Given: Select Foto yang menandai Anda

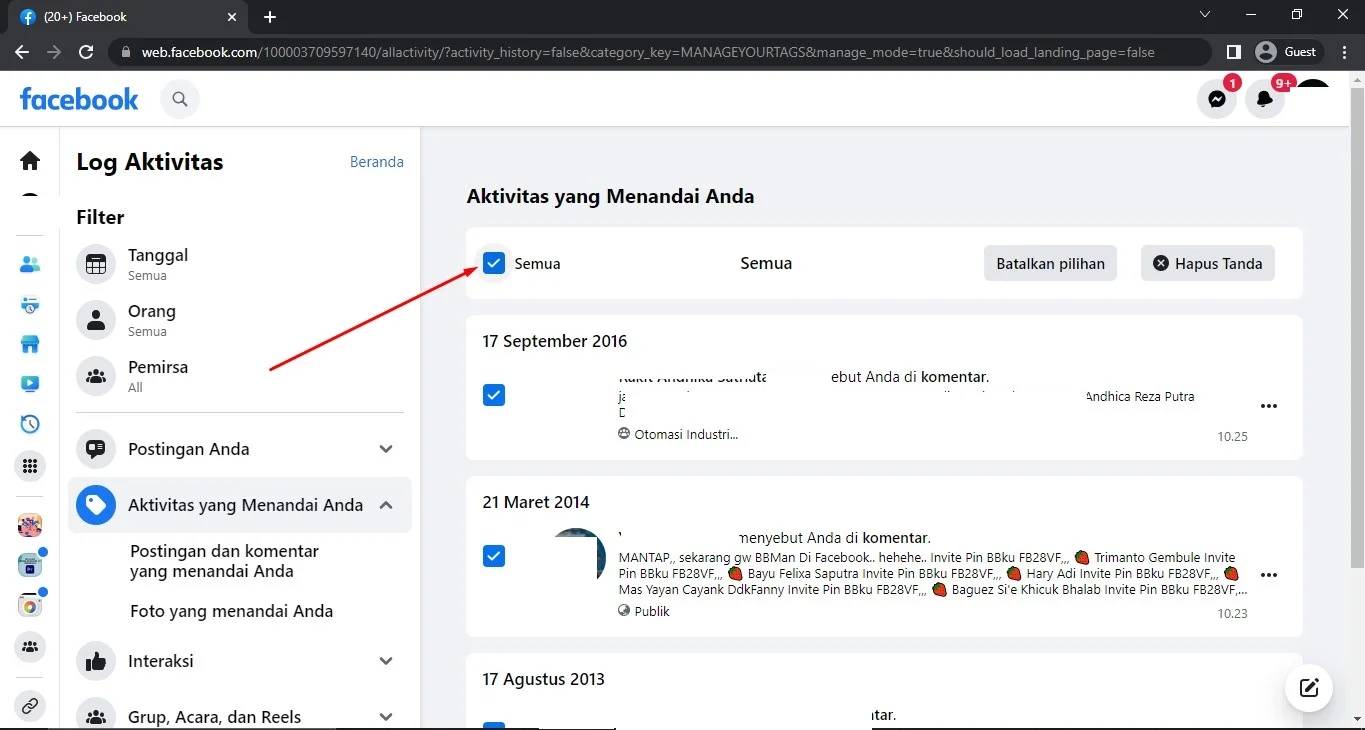Looking at the screenshot, I should coord(232,611).
